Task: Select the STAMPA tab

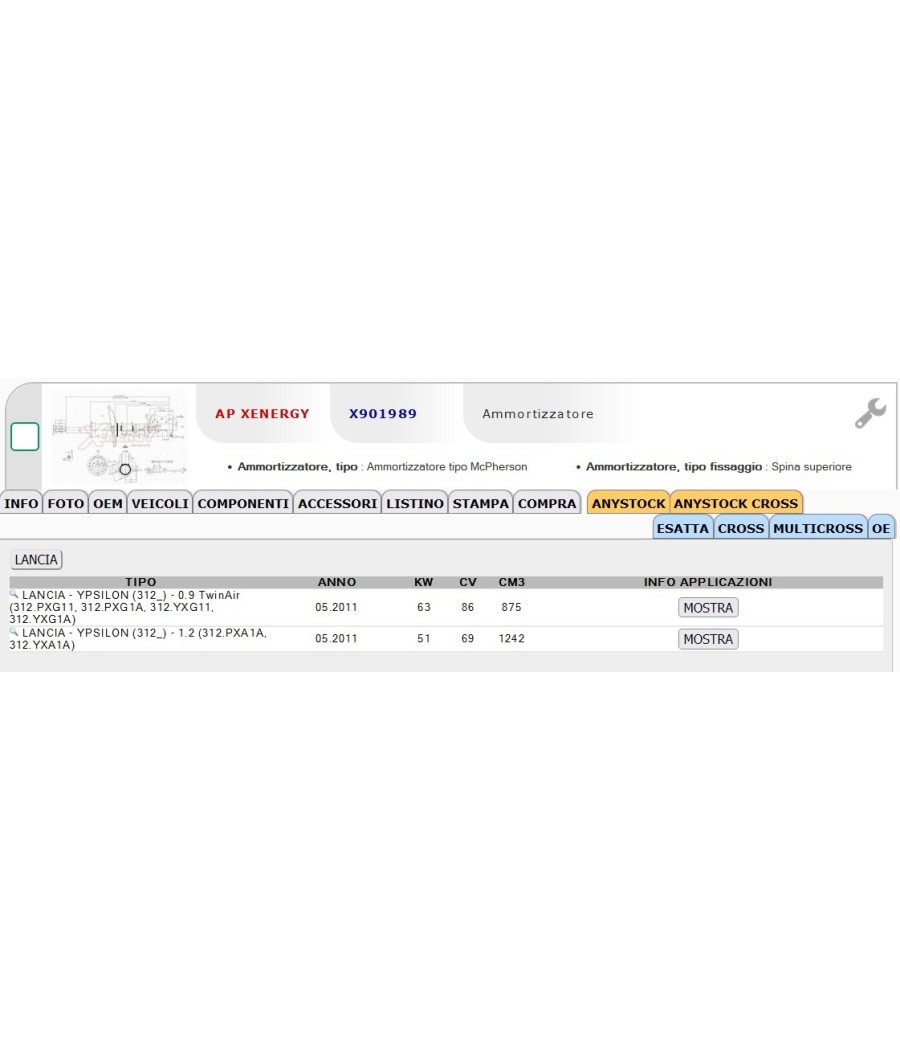Action: coord(481,503)
